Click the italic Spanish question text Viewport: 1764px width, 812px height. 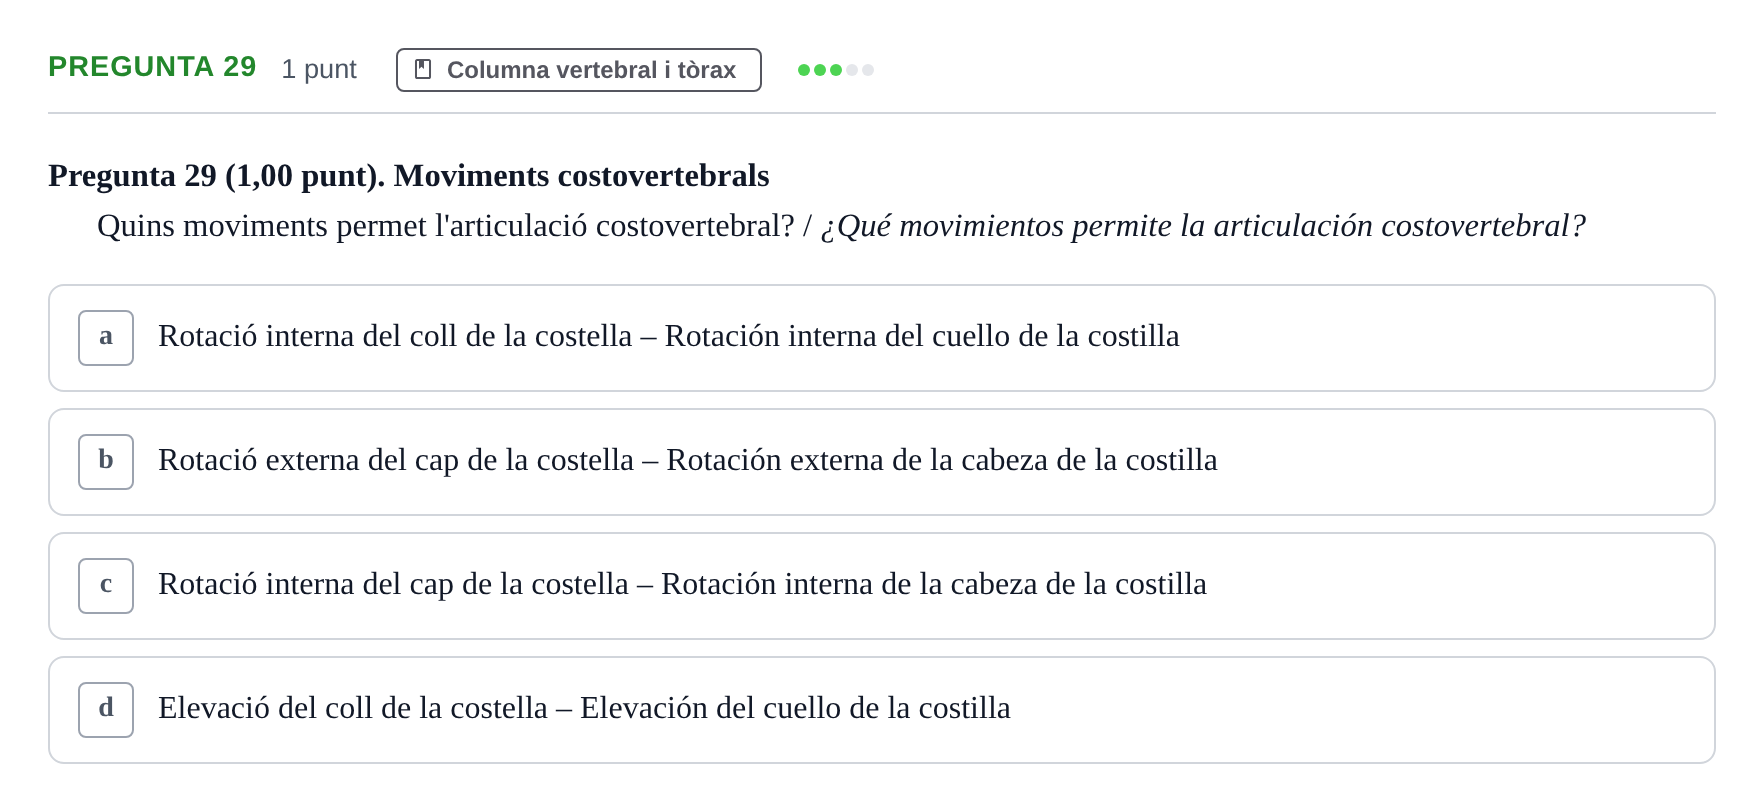click(1203, 226)
